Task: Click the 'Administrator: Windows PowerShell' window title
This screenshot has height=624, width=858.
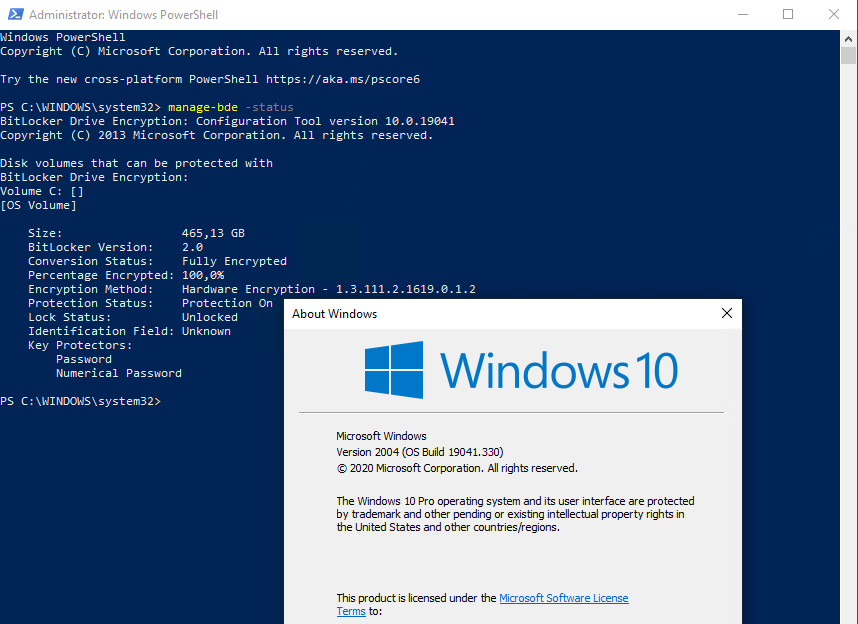Action: click(124, 15)
